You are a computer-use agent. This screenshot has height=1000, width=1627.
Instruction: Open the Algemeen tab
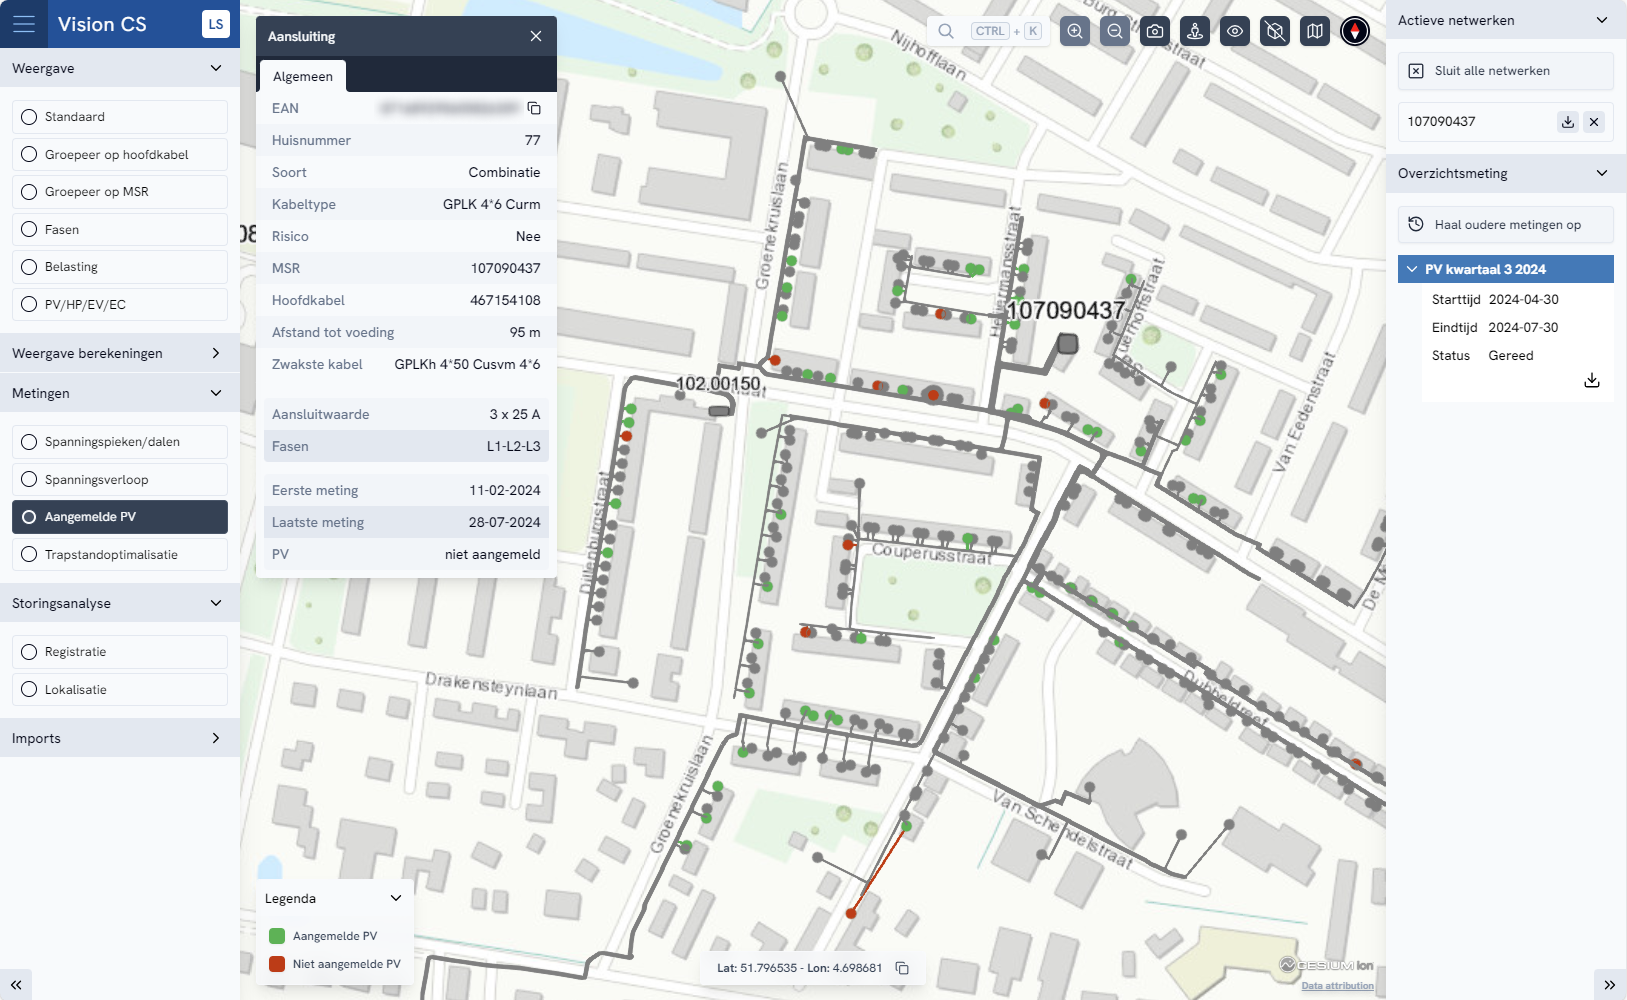point(303,77)
